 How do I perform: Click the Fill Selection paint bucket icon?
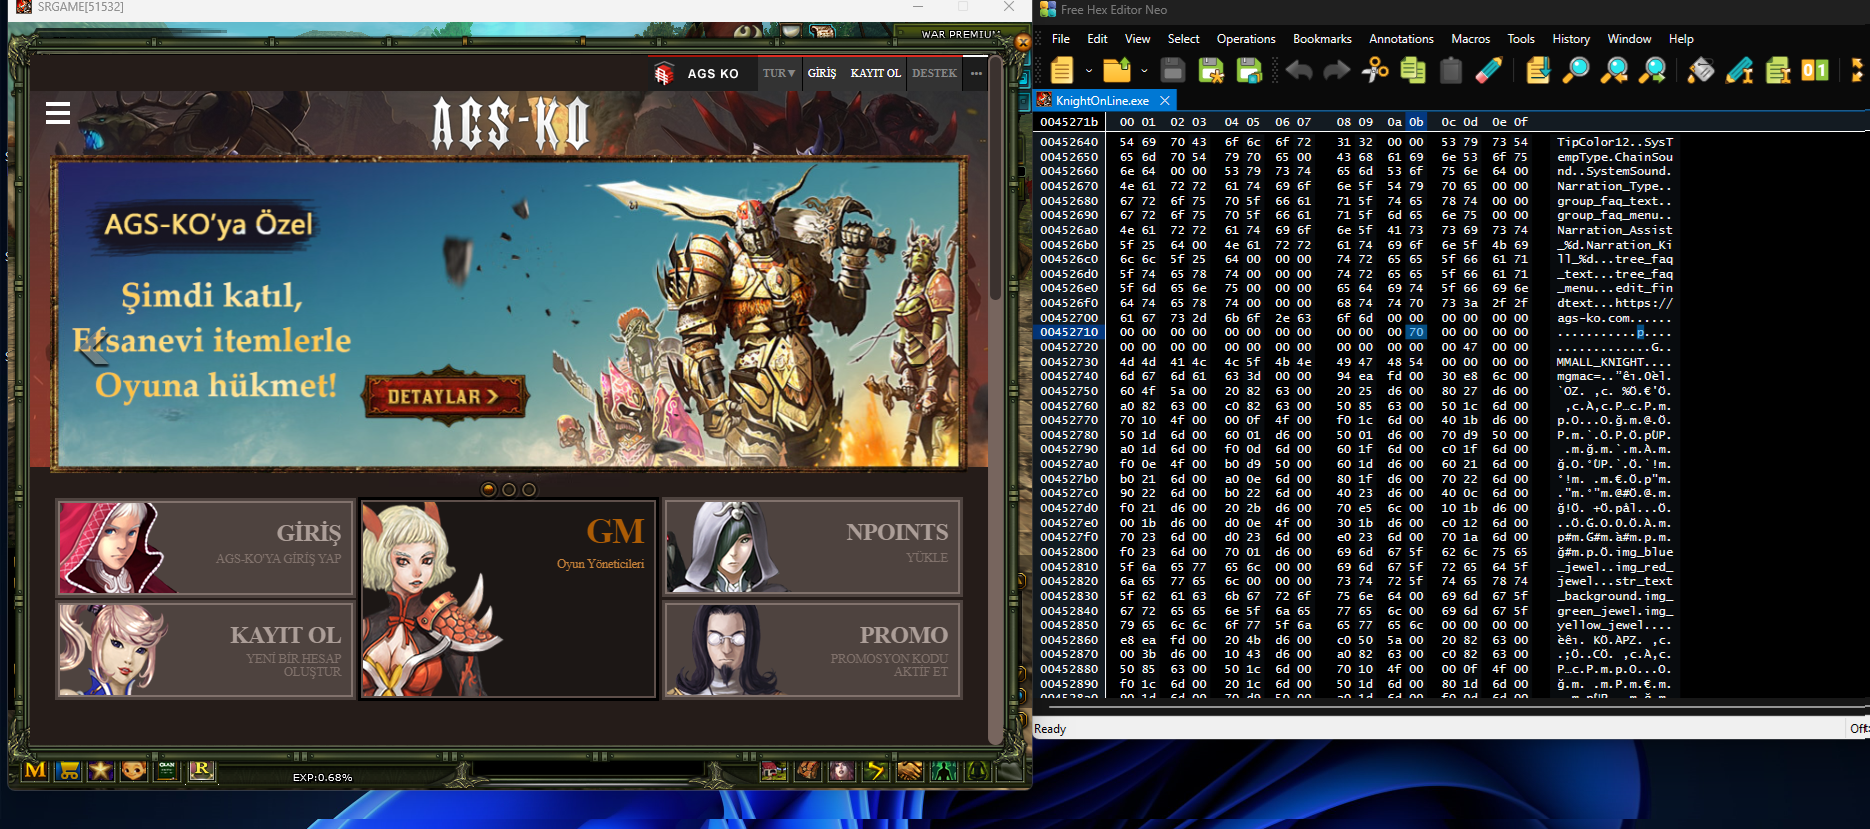coord(1701,70)
